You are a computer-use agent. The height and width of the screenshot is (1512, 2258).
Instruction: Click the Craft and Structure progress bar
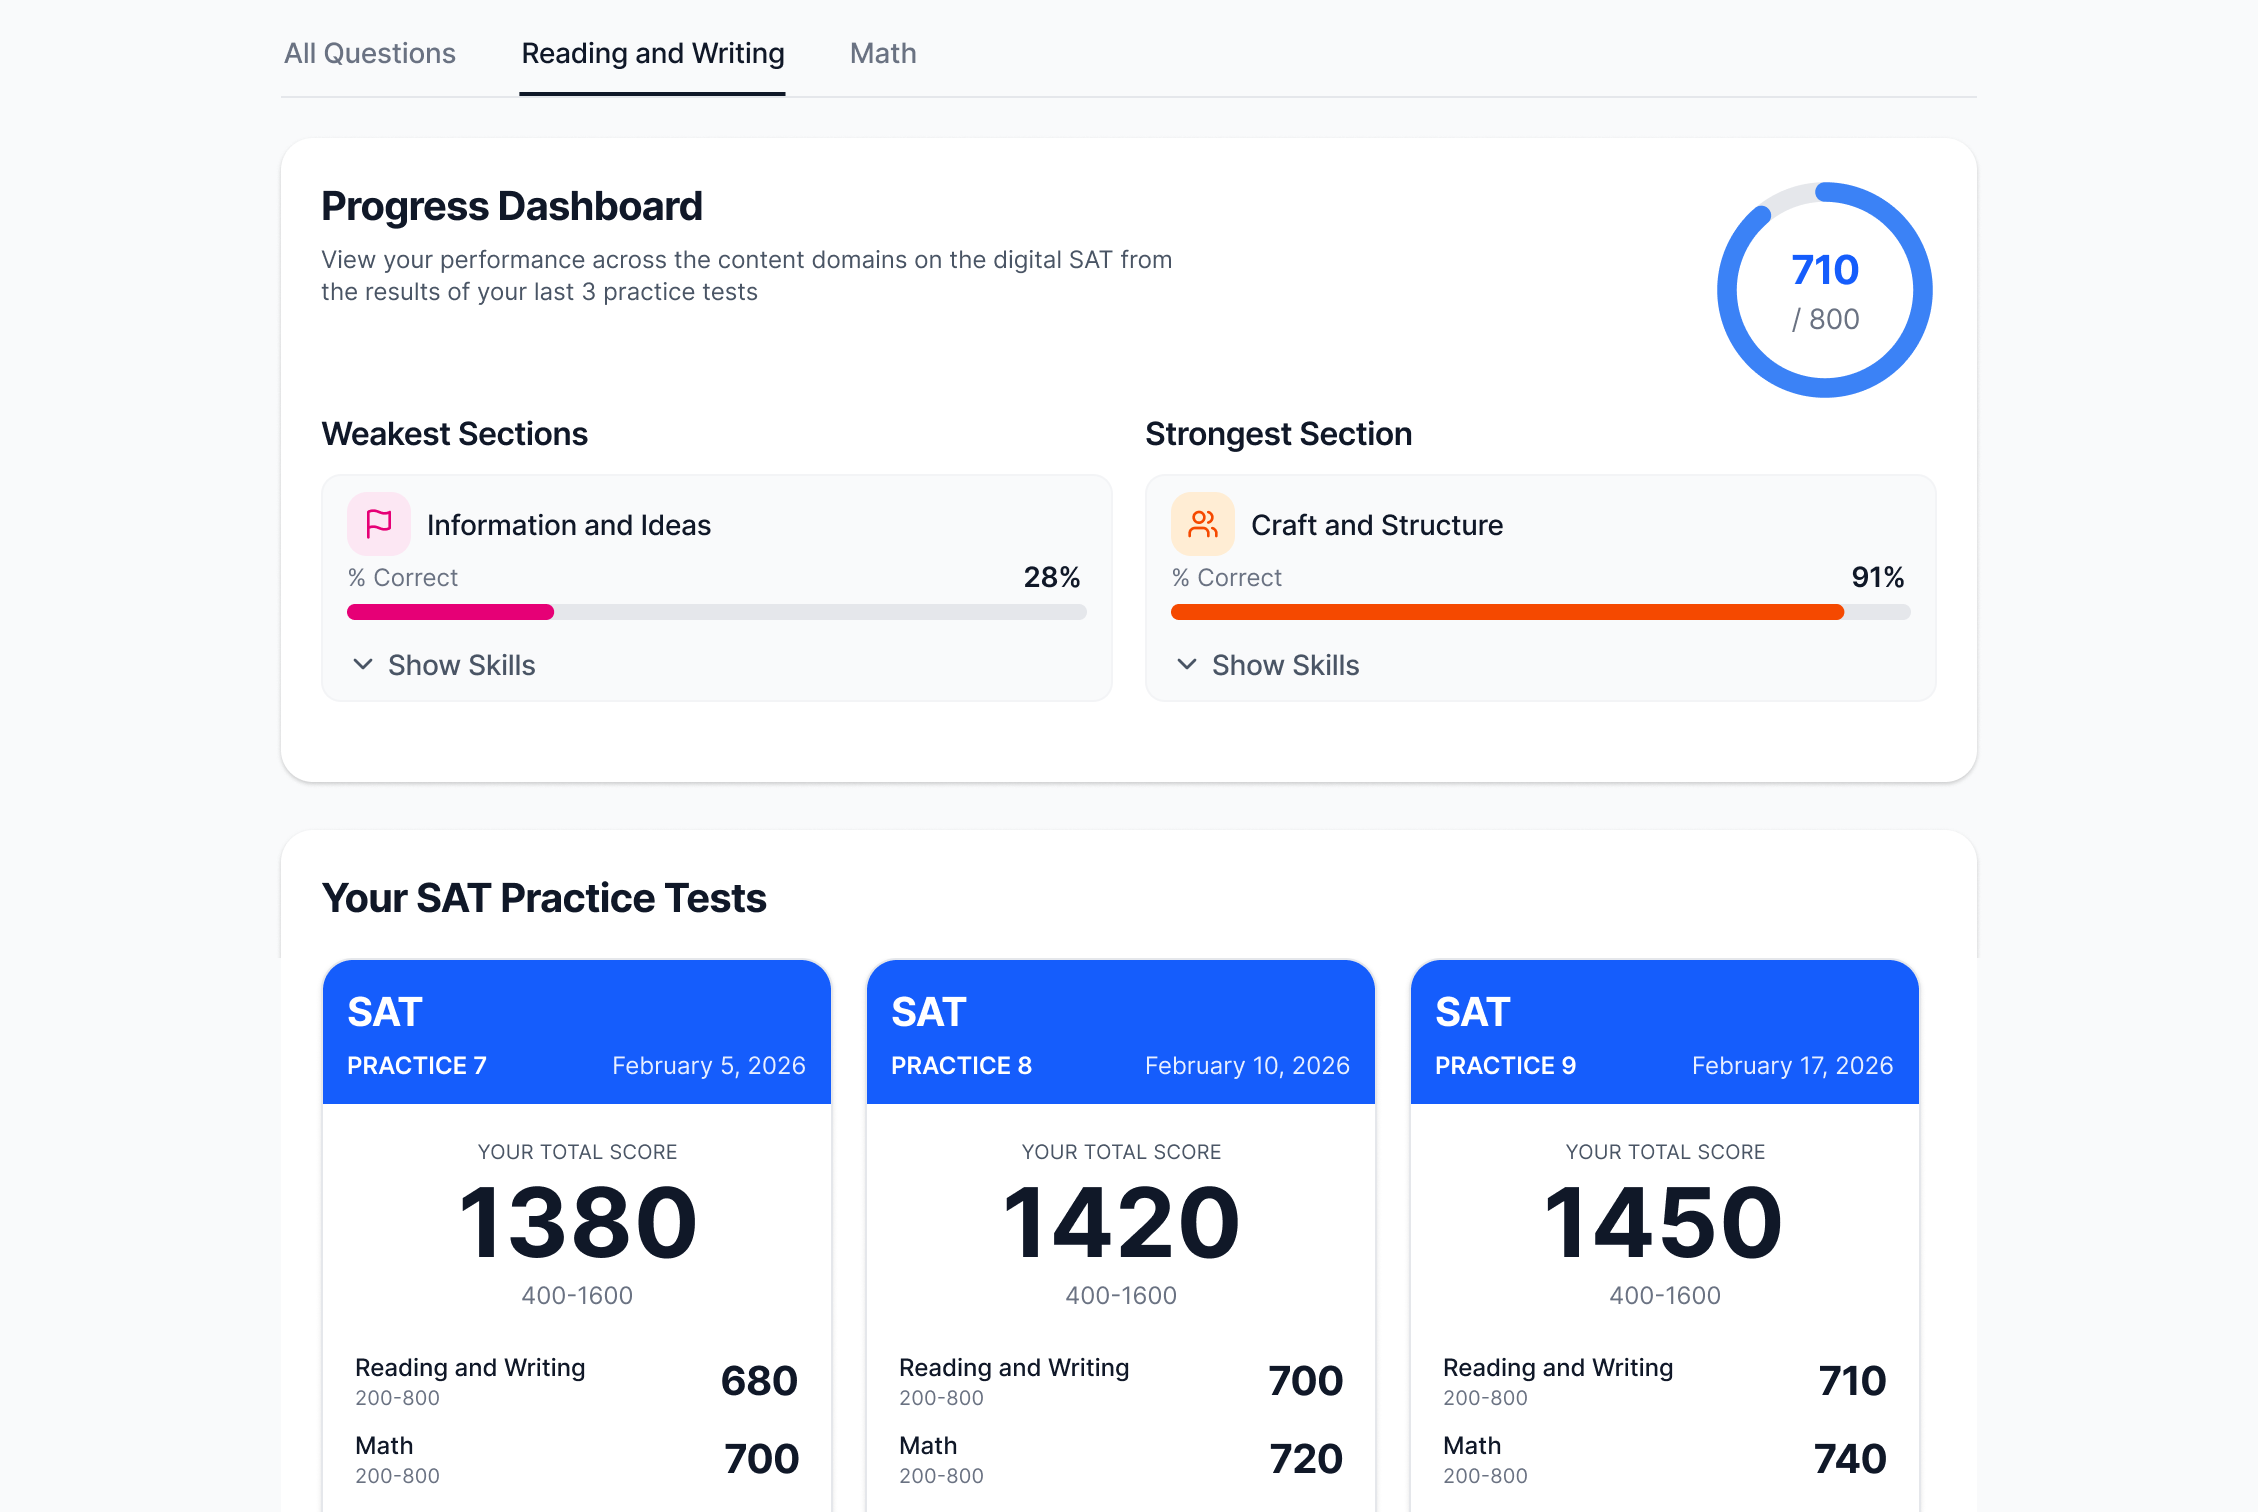click(1540, 612)
